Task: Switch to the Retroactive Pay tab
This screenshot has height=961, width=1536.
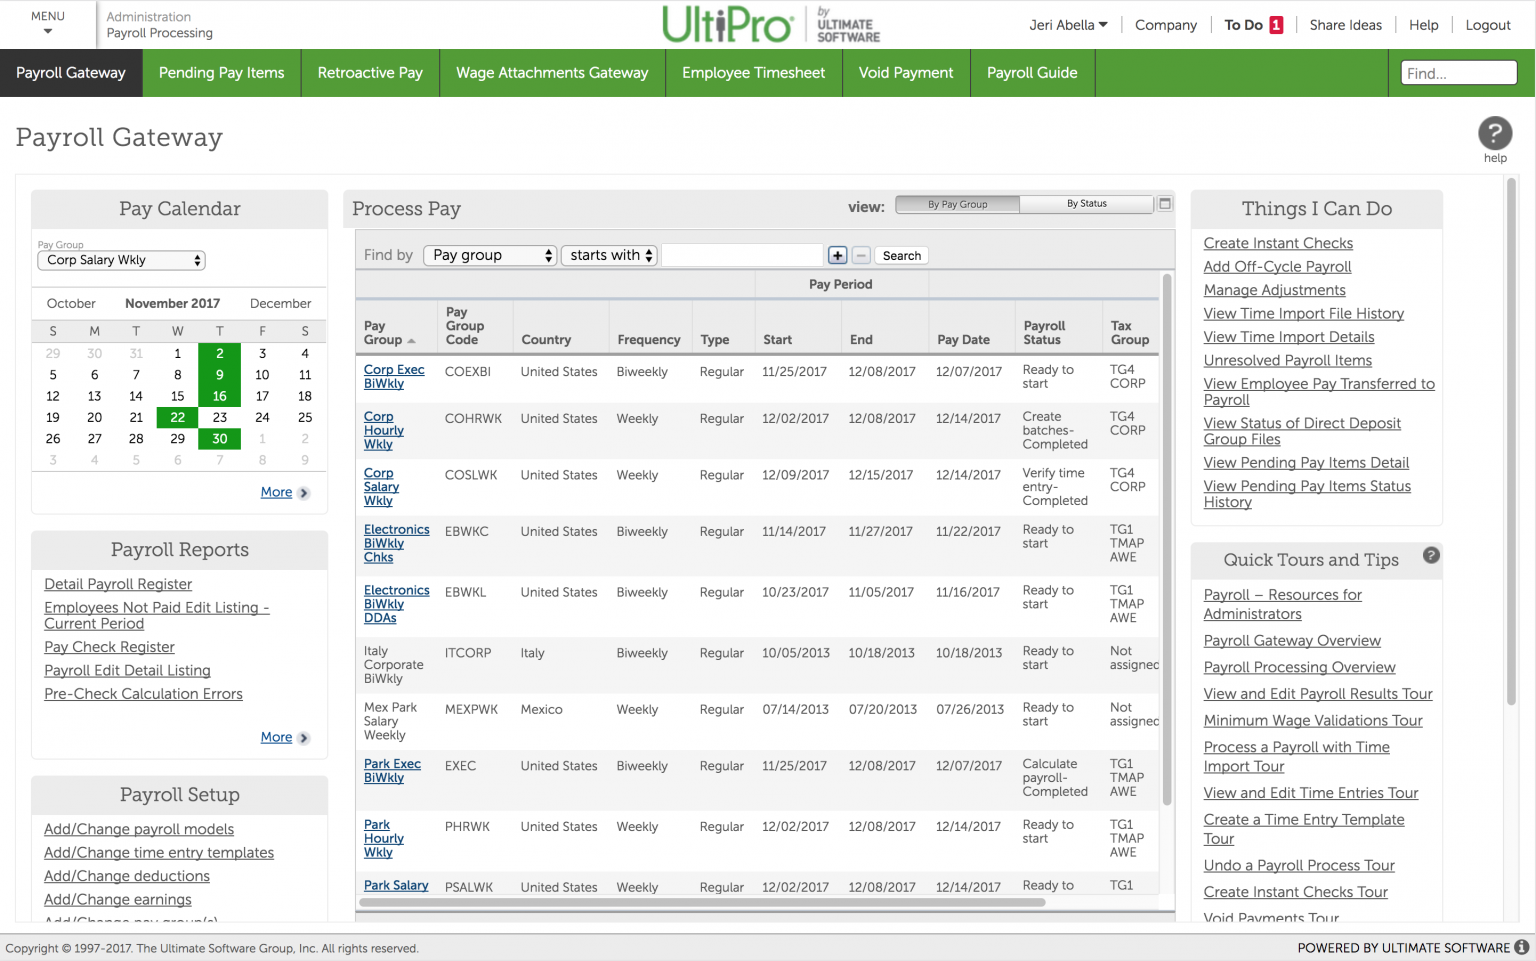Action: [x=369, y=72]
